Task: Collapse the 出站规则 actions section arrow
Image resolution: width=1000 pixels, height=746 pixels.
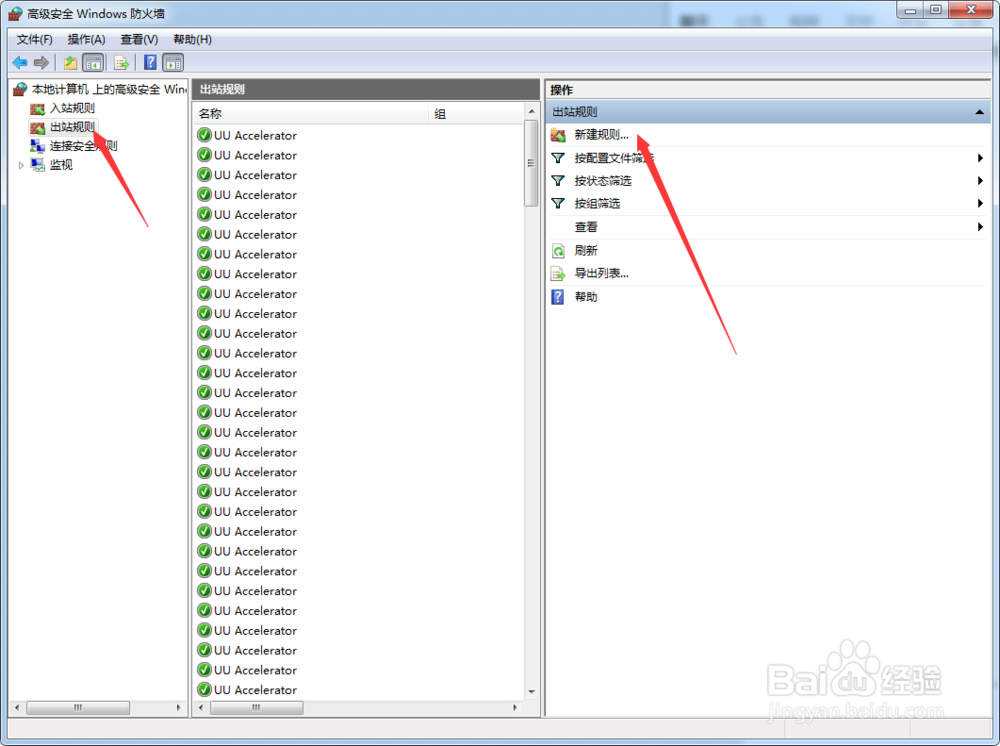Action: pos(979,112)
